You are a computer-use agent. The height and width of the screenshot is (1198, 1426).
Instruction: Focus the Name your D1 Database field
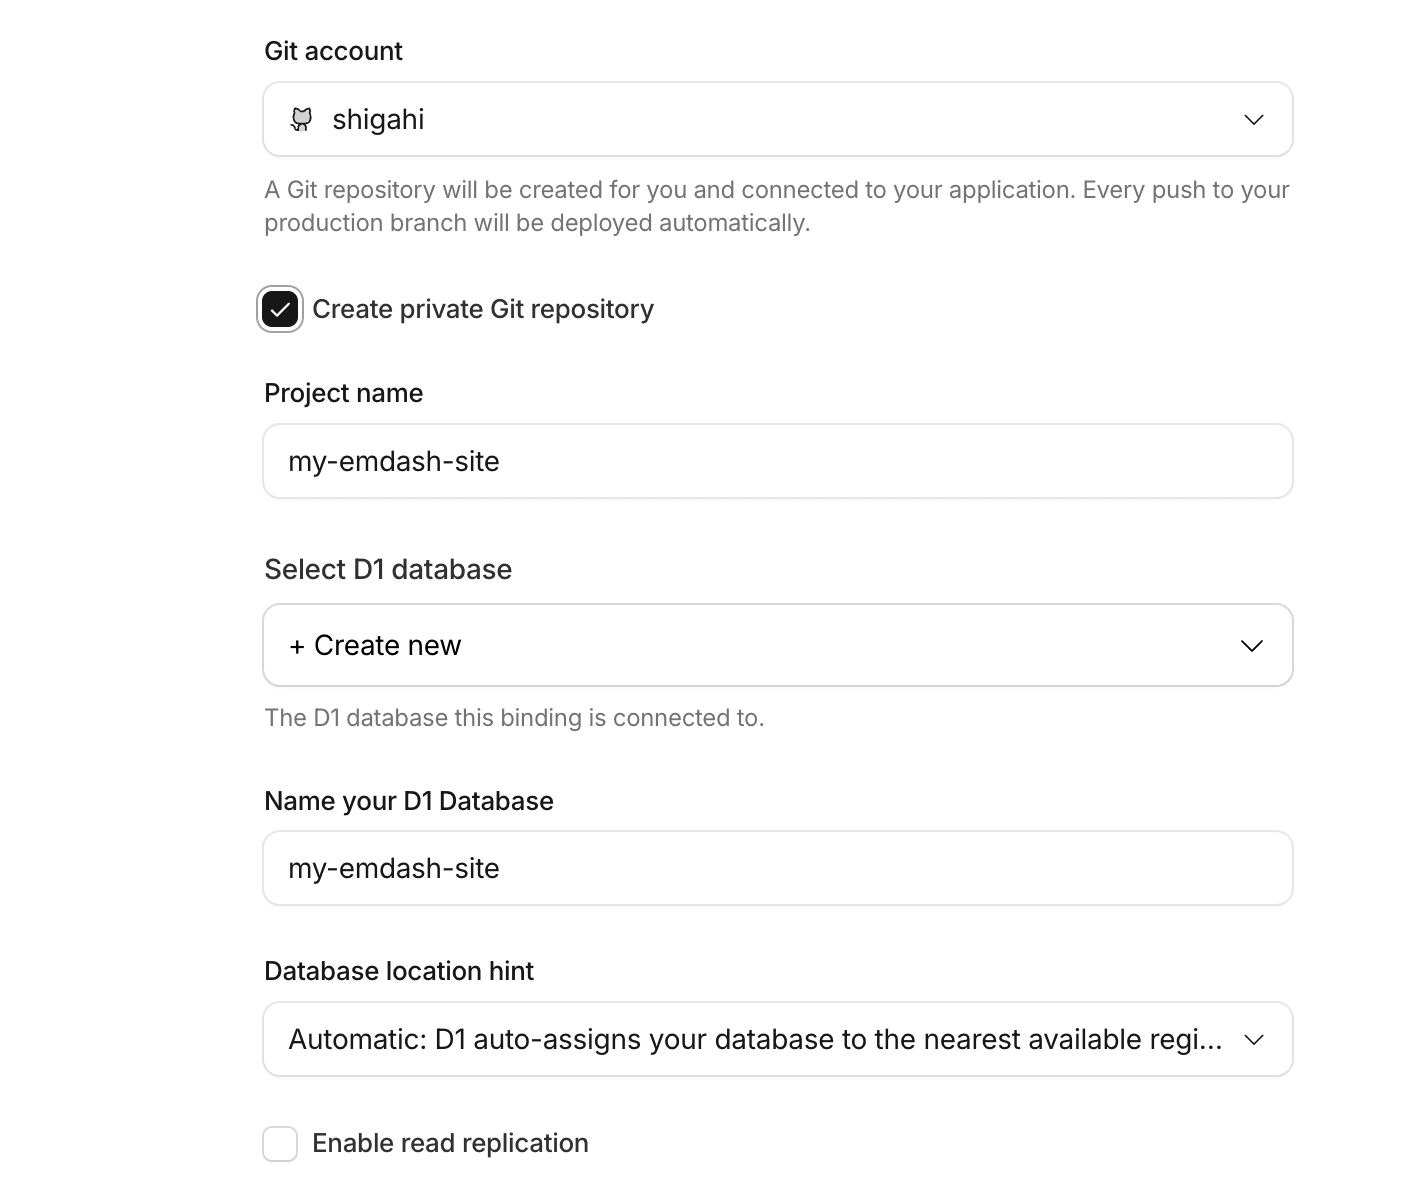[x=777, y=868]
